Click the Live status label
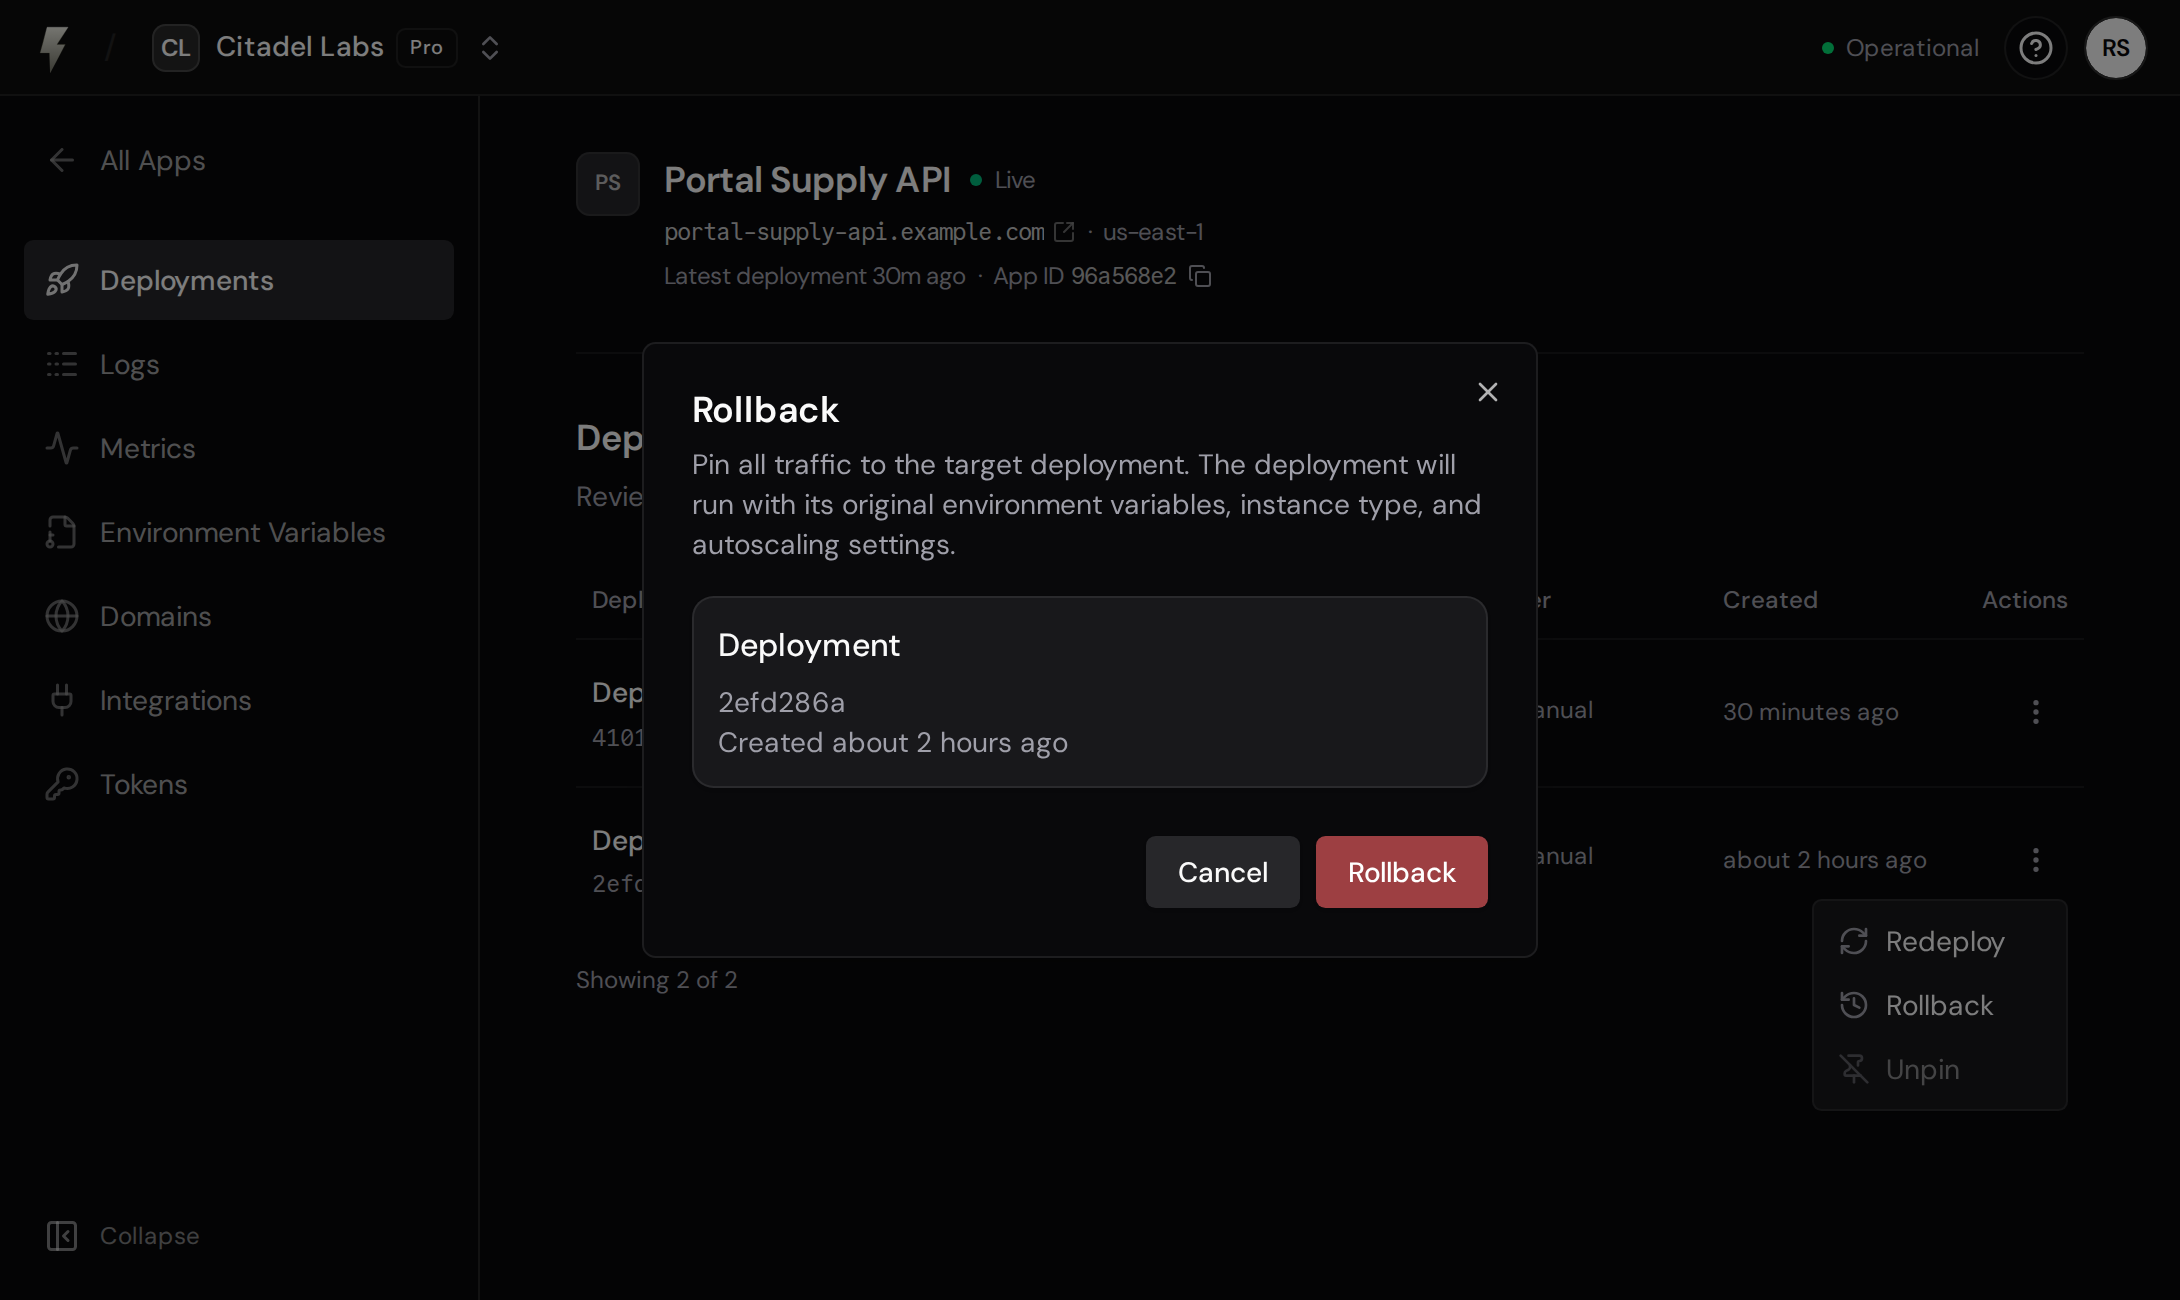 tap(1015, 180)
